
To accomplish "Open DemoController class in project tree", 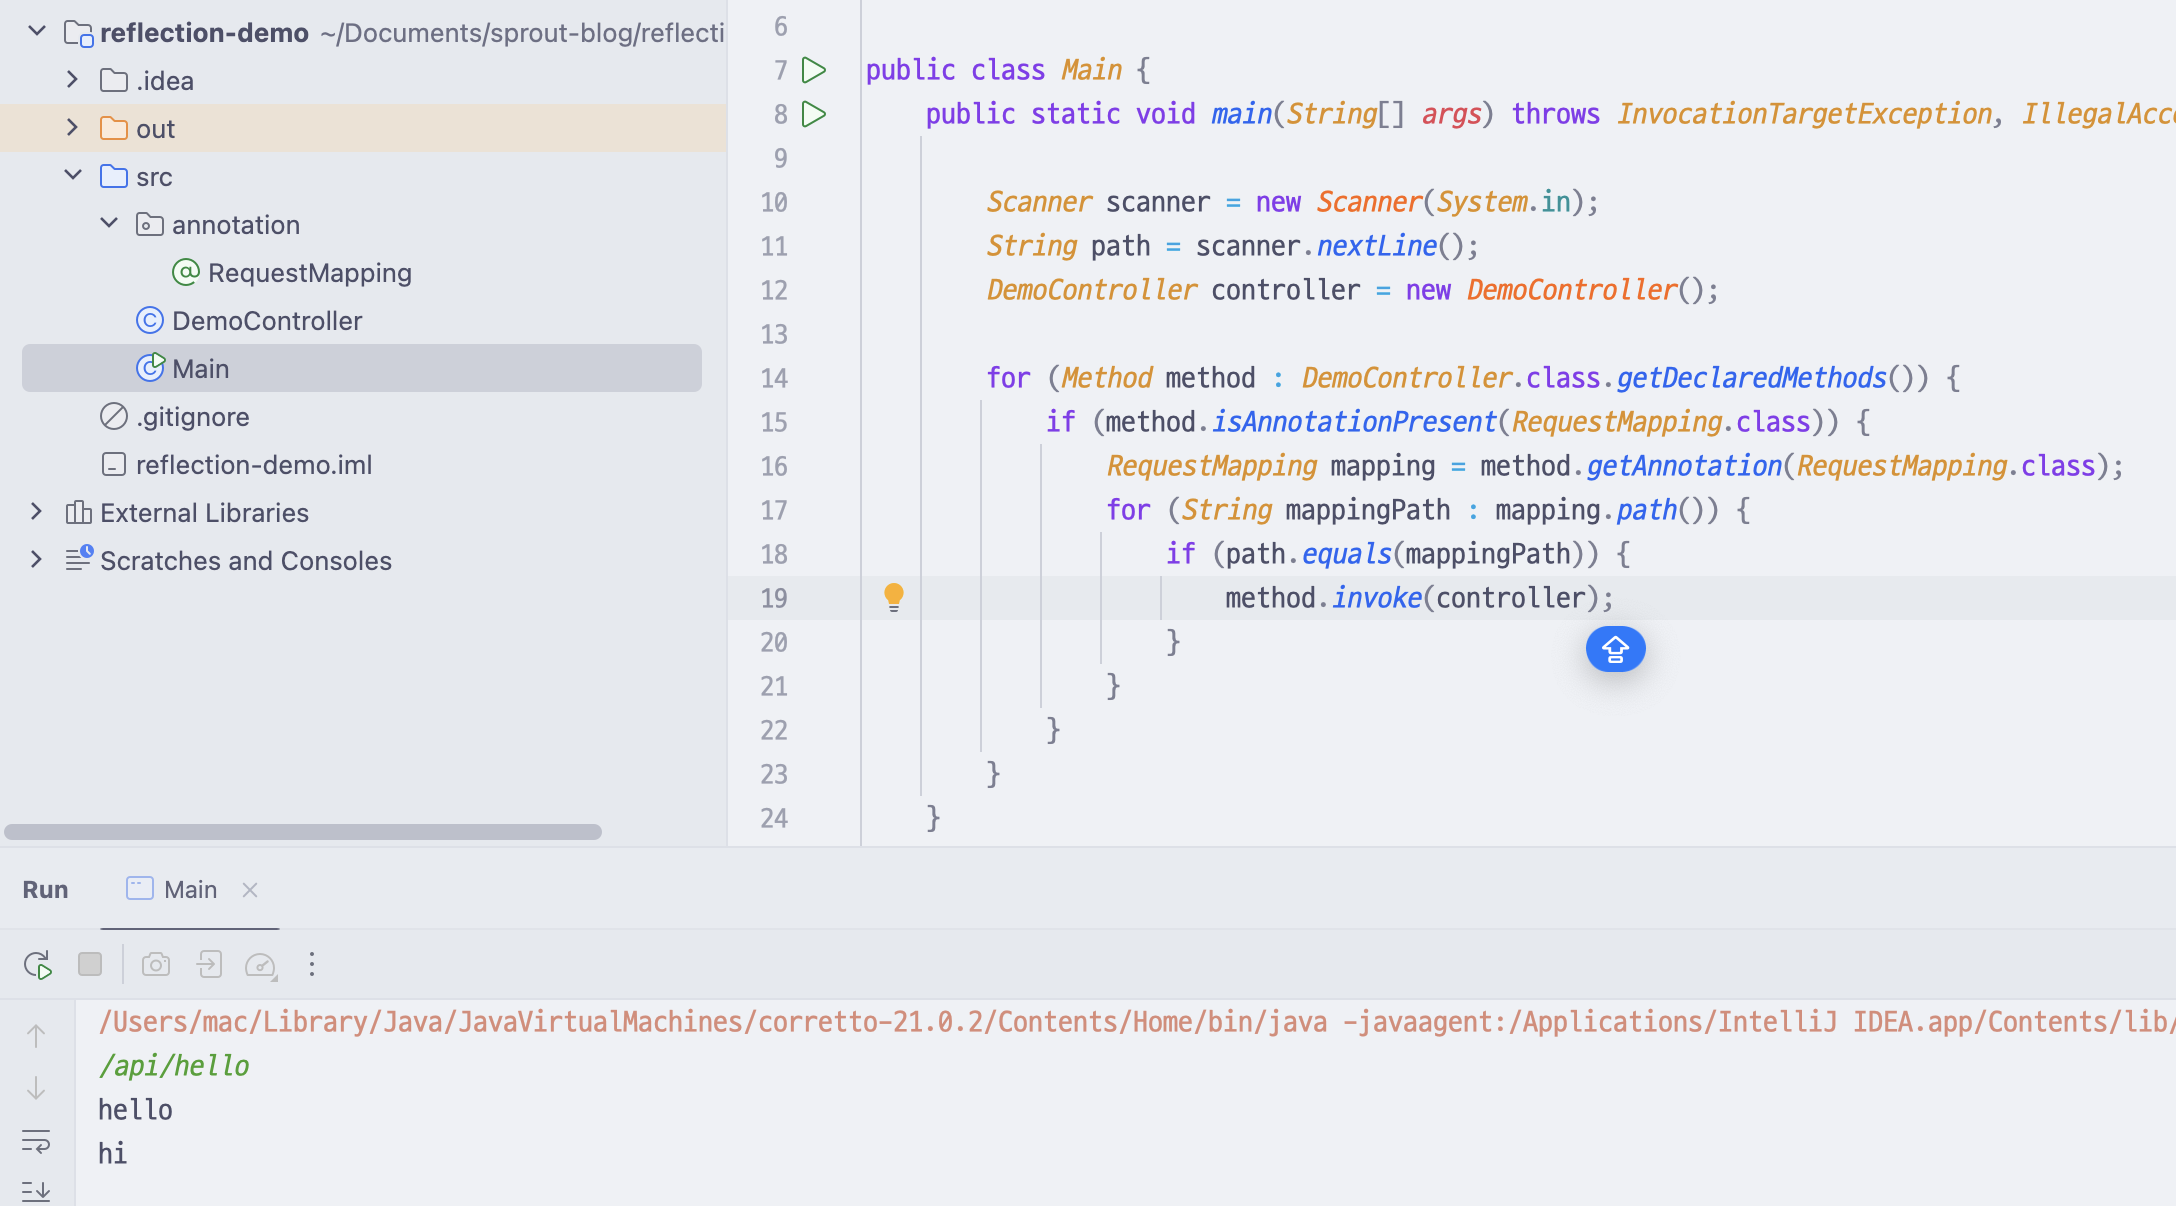I will click(x=266, y=321).
